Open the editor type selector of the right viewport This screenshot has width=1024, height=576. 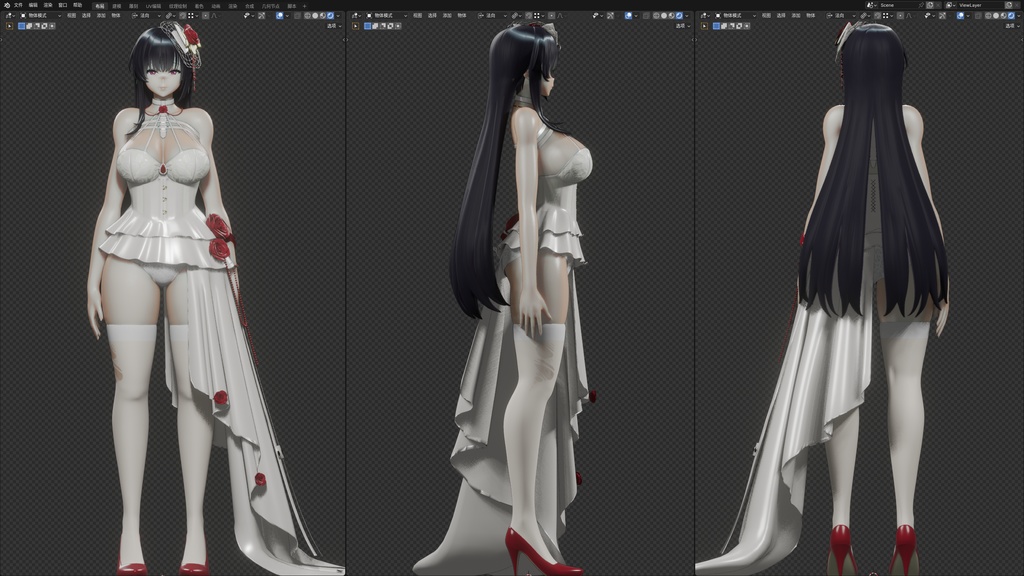(705, 16)
